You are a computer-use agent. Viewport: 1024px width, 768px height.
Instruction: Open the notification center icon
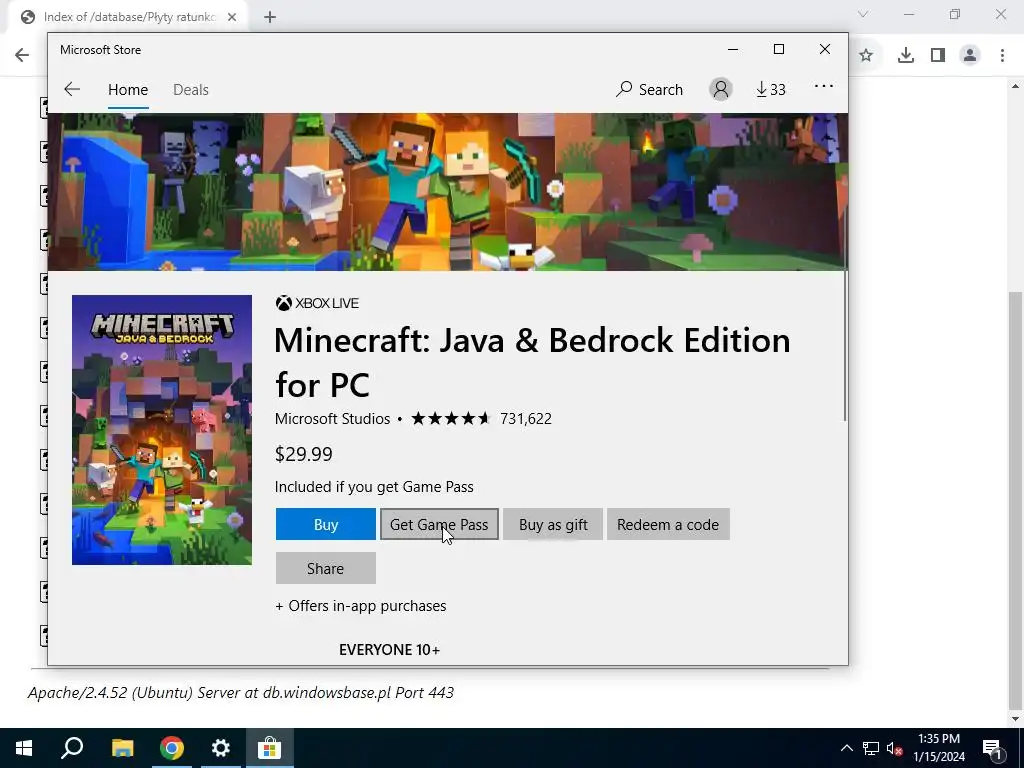993,748
